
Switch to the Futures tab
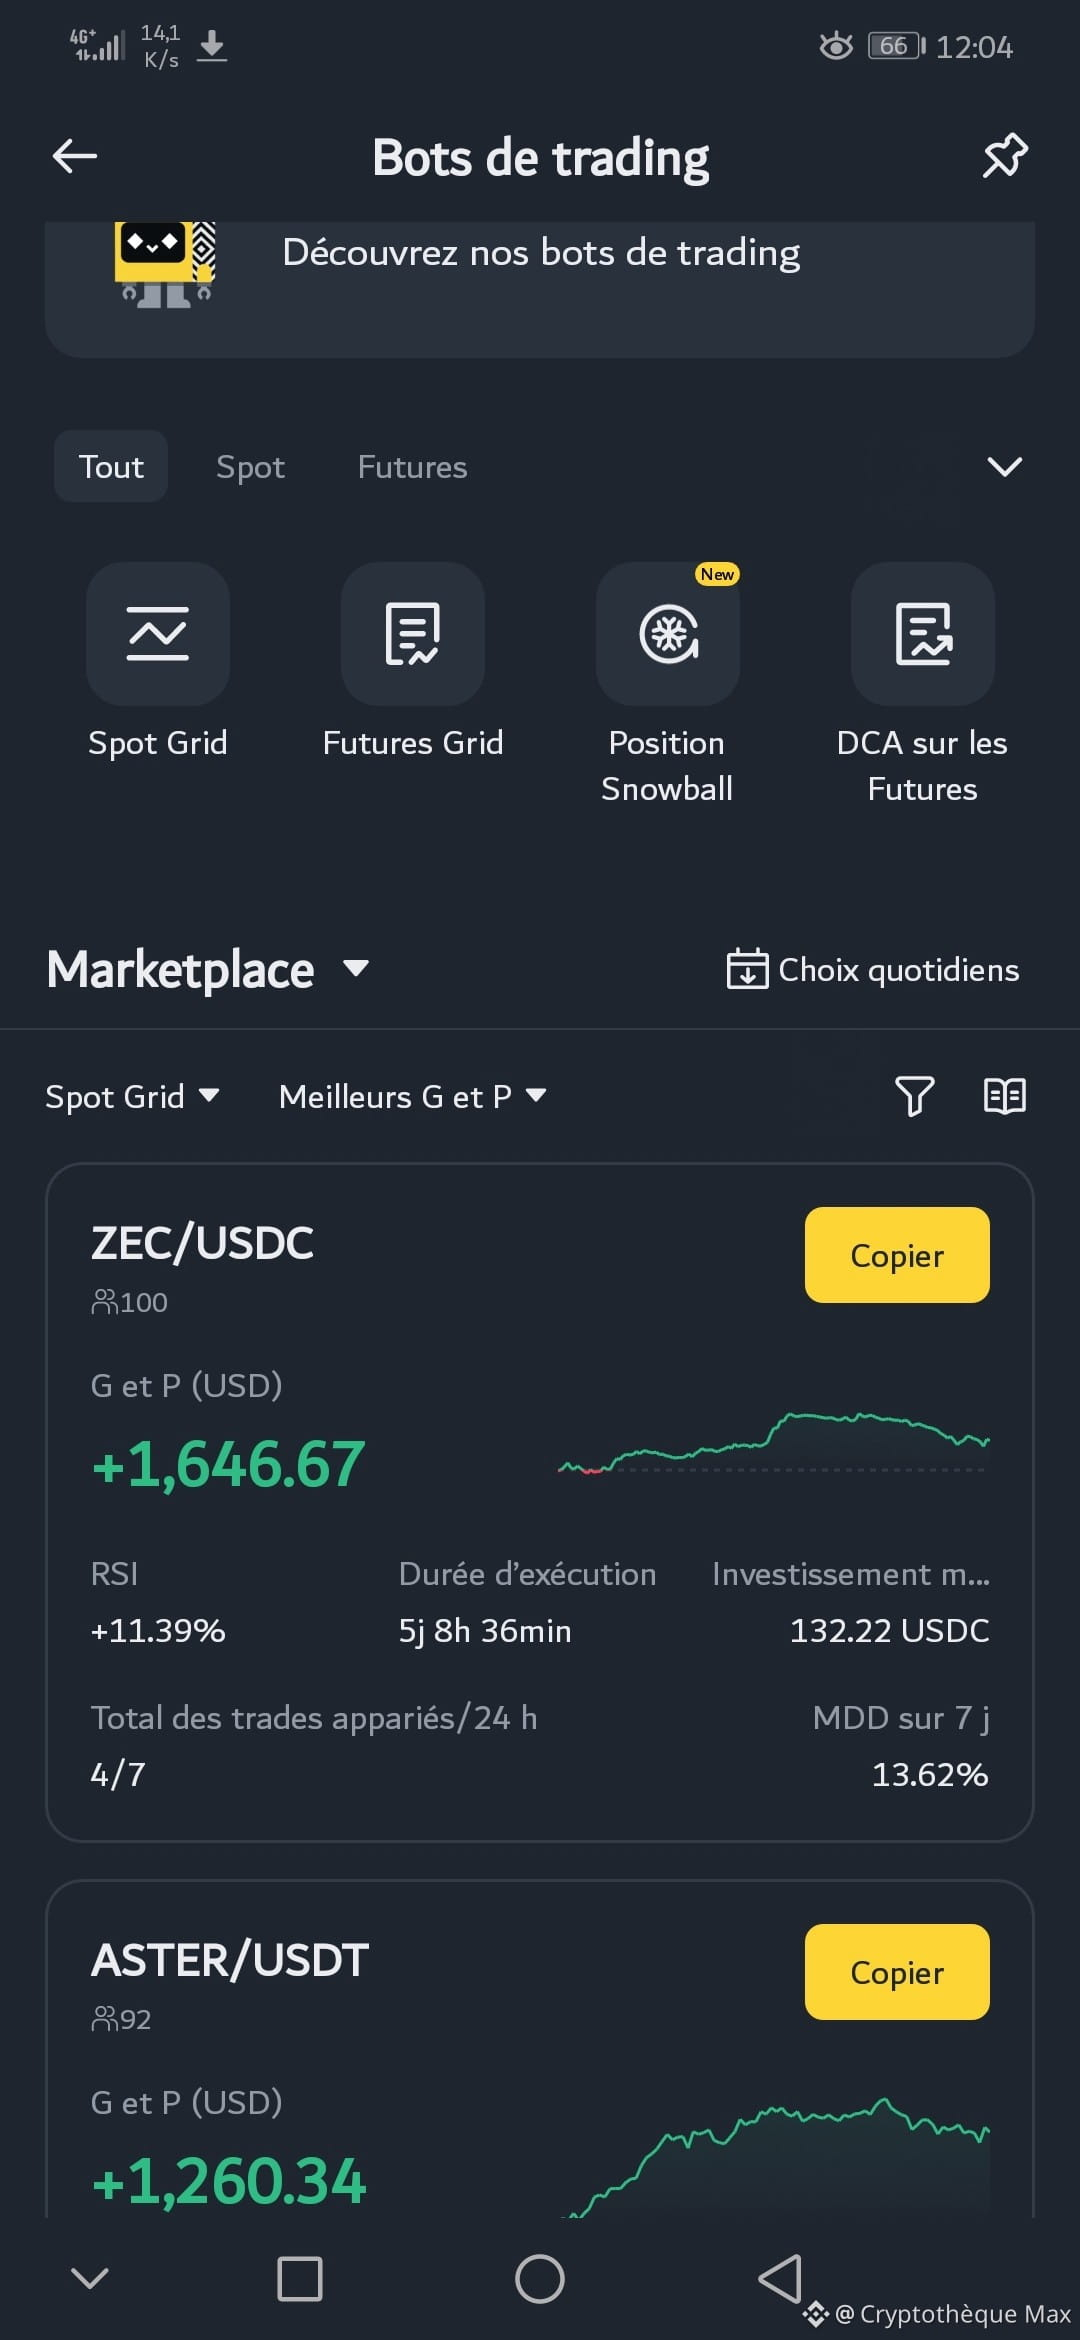tap(412, 466)
